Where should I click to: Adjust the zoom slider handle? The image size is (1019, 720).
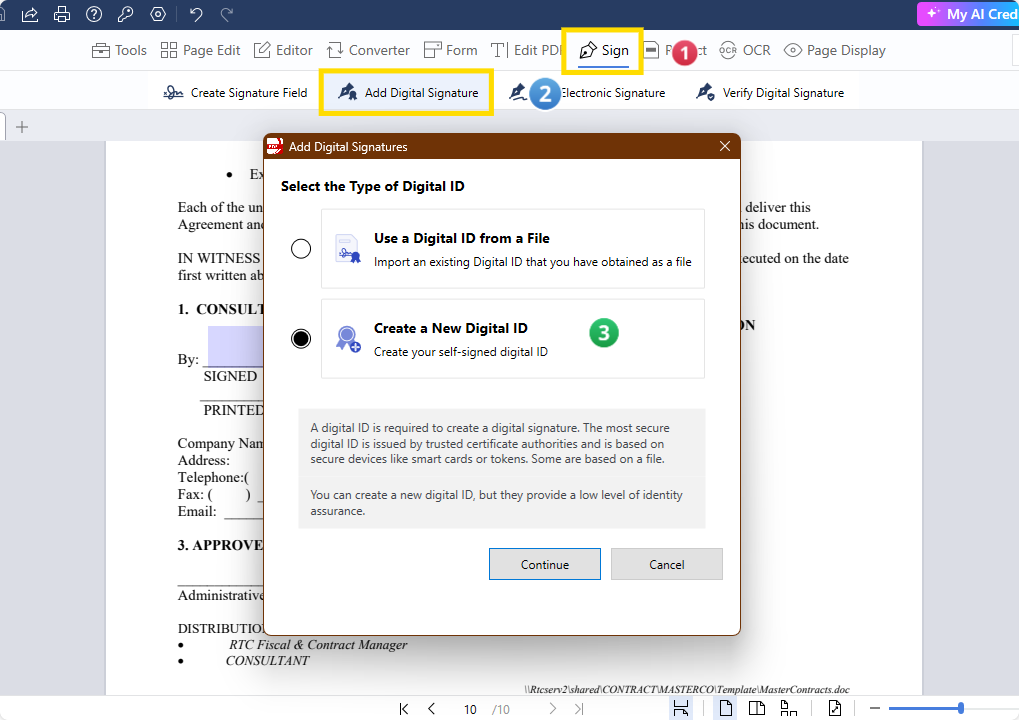click(960, 709)
